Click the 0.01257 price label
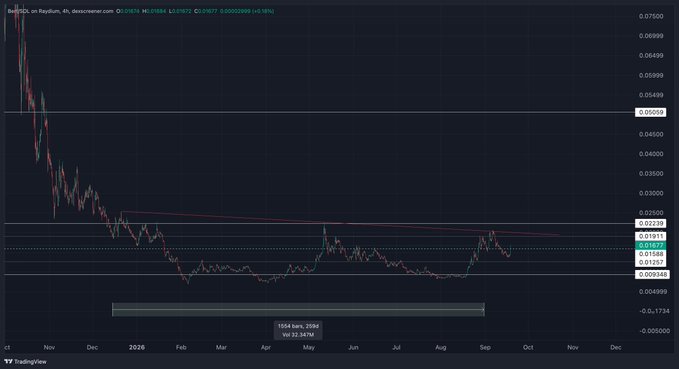Image resolution: width=679 pixels, height=369 pixels. [x=651, y=262]
